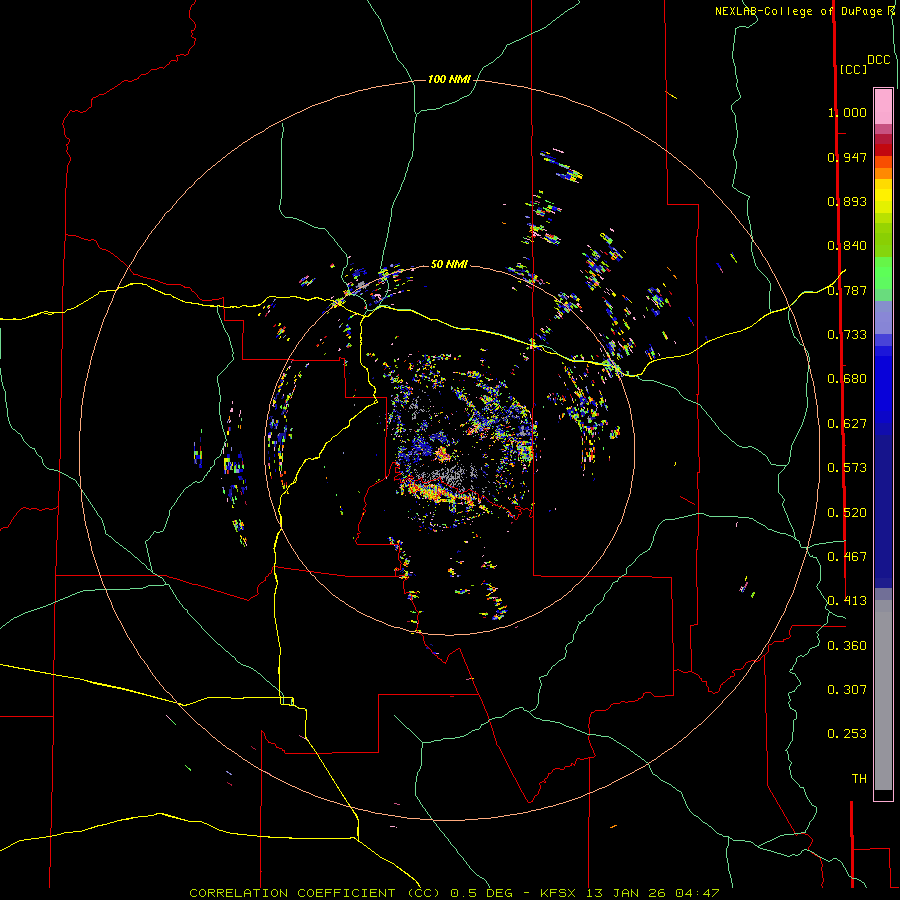
Task: Click the 1.000 legend value
Action: pyautogui.click(x=847, y=112)
